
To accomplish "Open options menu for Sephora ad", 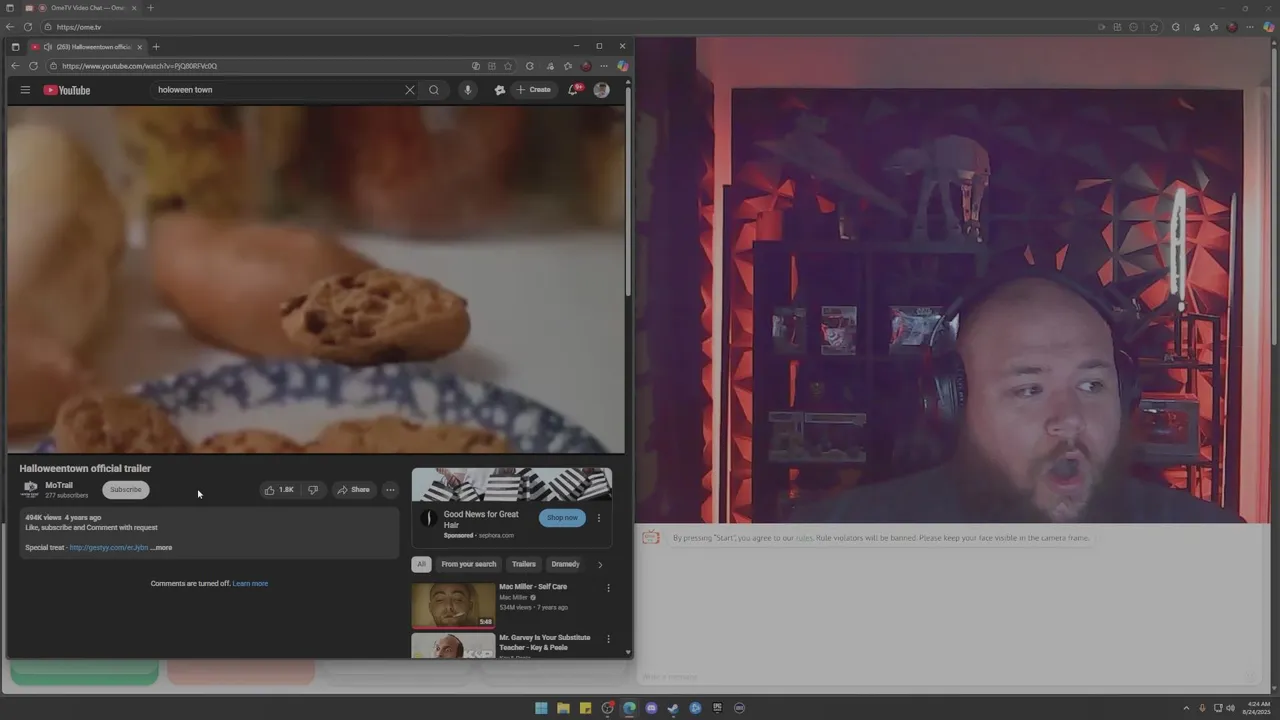I will [599, 518].
